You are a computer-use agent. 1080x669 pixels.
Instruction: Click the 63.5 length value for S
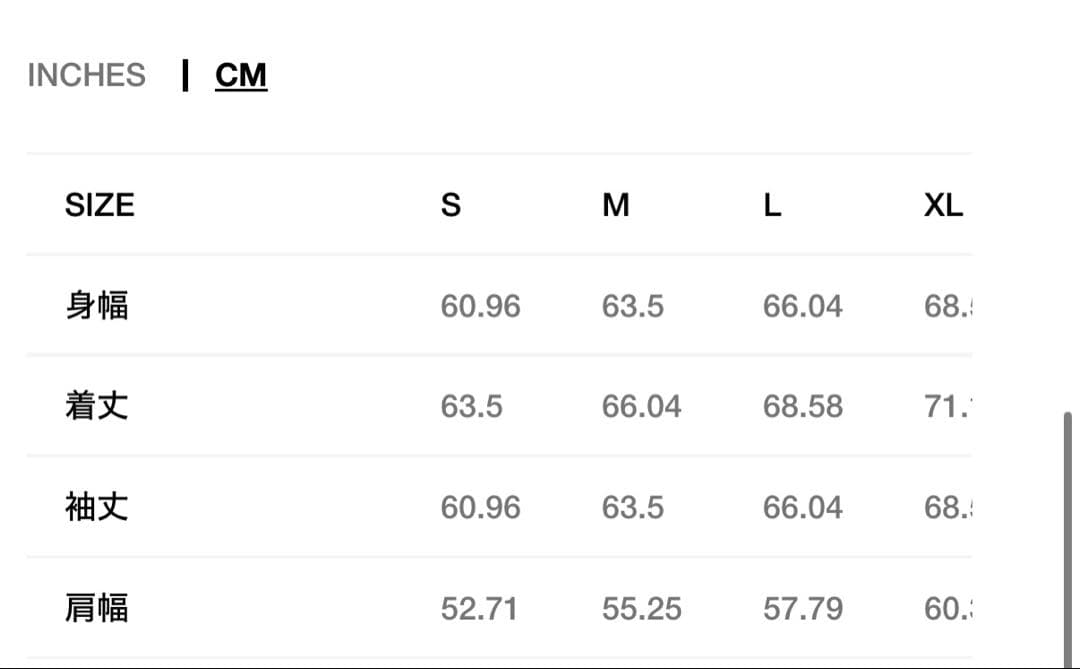click(x=471, y=406)
